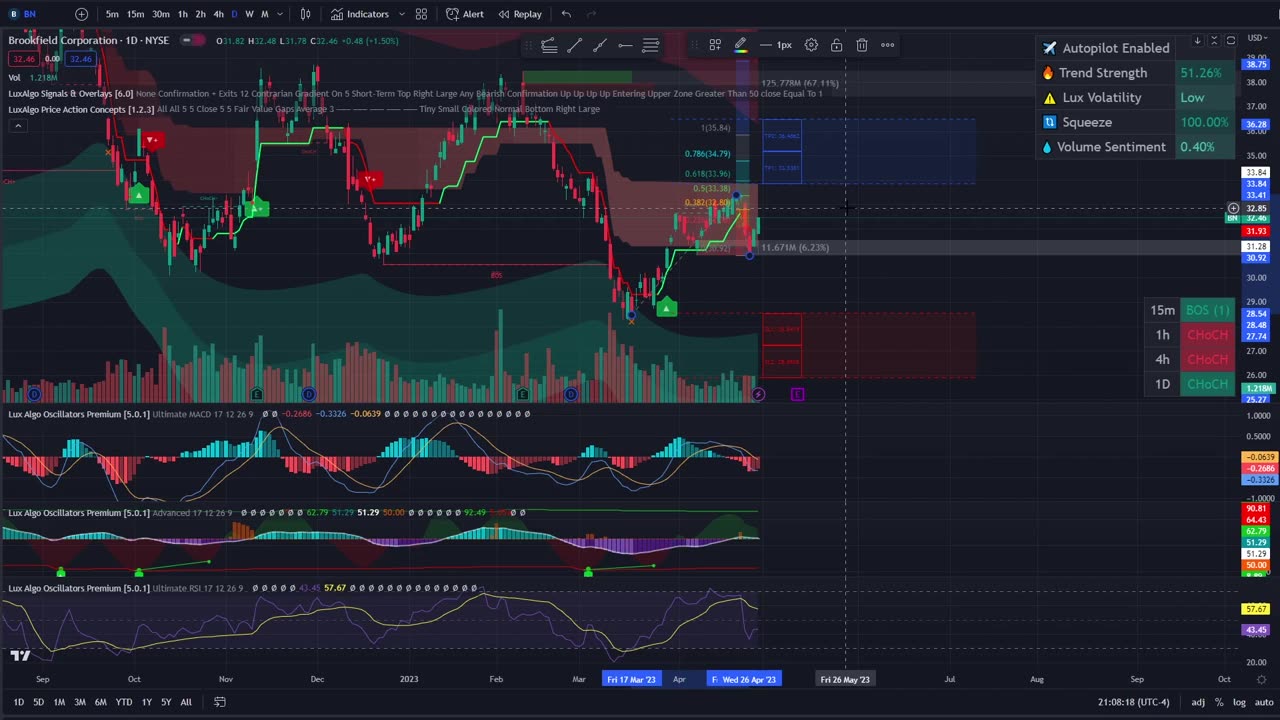
Task: Select the horizontal line drawing tool
Action: click(x=625, y=45)
